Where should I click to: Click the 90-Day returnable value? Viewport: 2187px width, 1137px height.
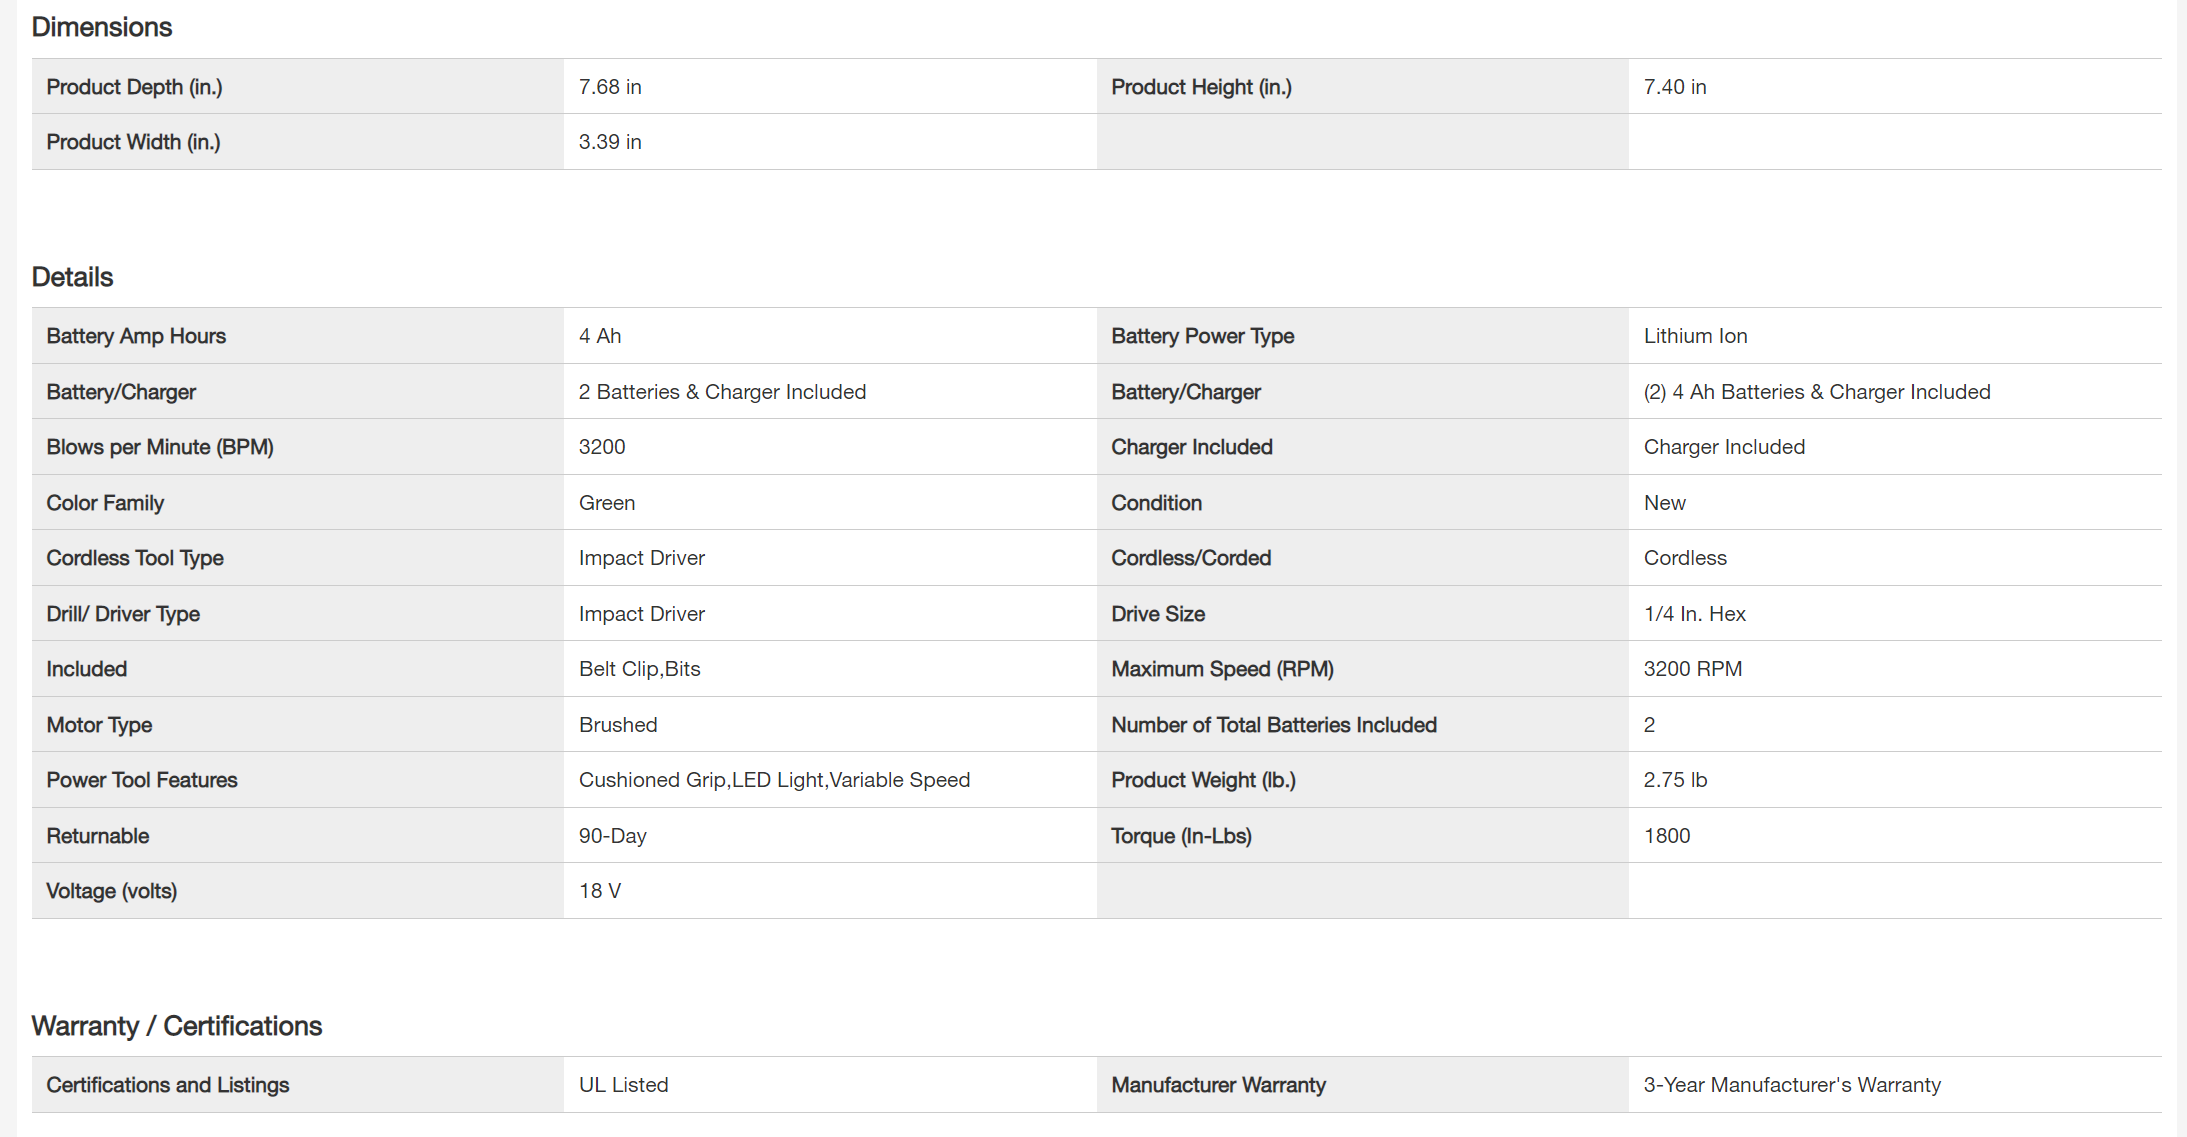click(612, 836)
